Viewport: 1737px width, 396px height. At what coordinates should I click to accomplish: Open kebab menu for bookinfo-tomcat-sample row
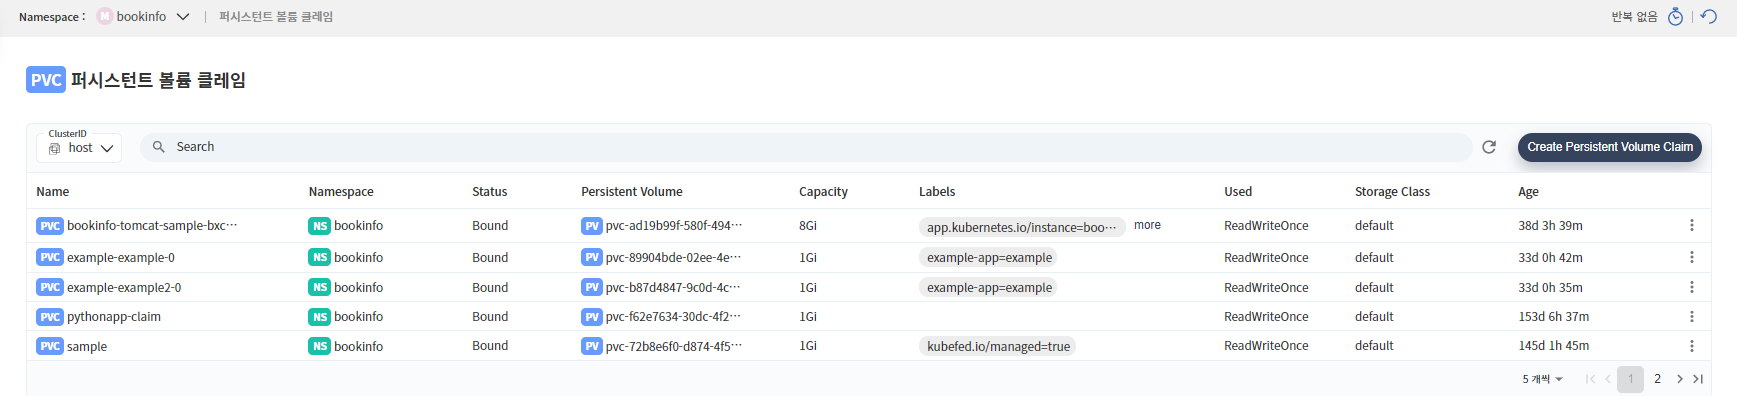1692,225
